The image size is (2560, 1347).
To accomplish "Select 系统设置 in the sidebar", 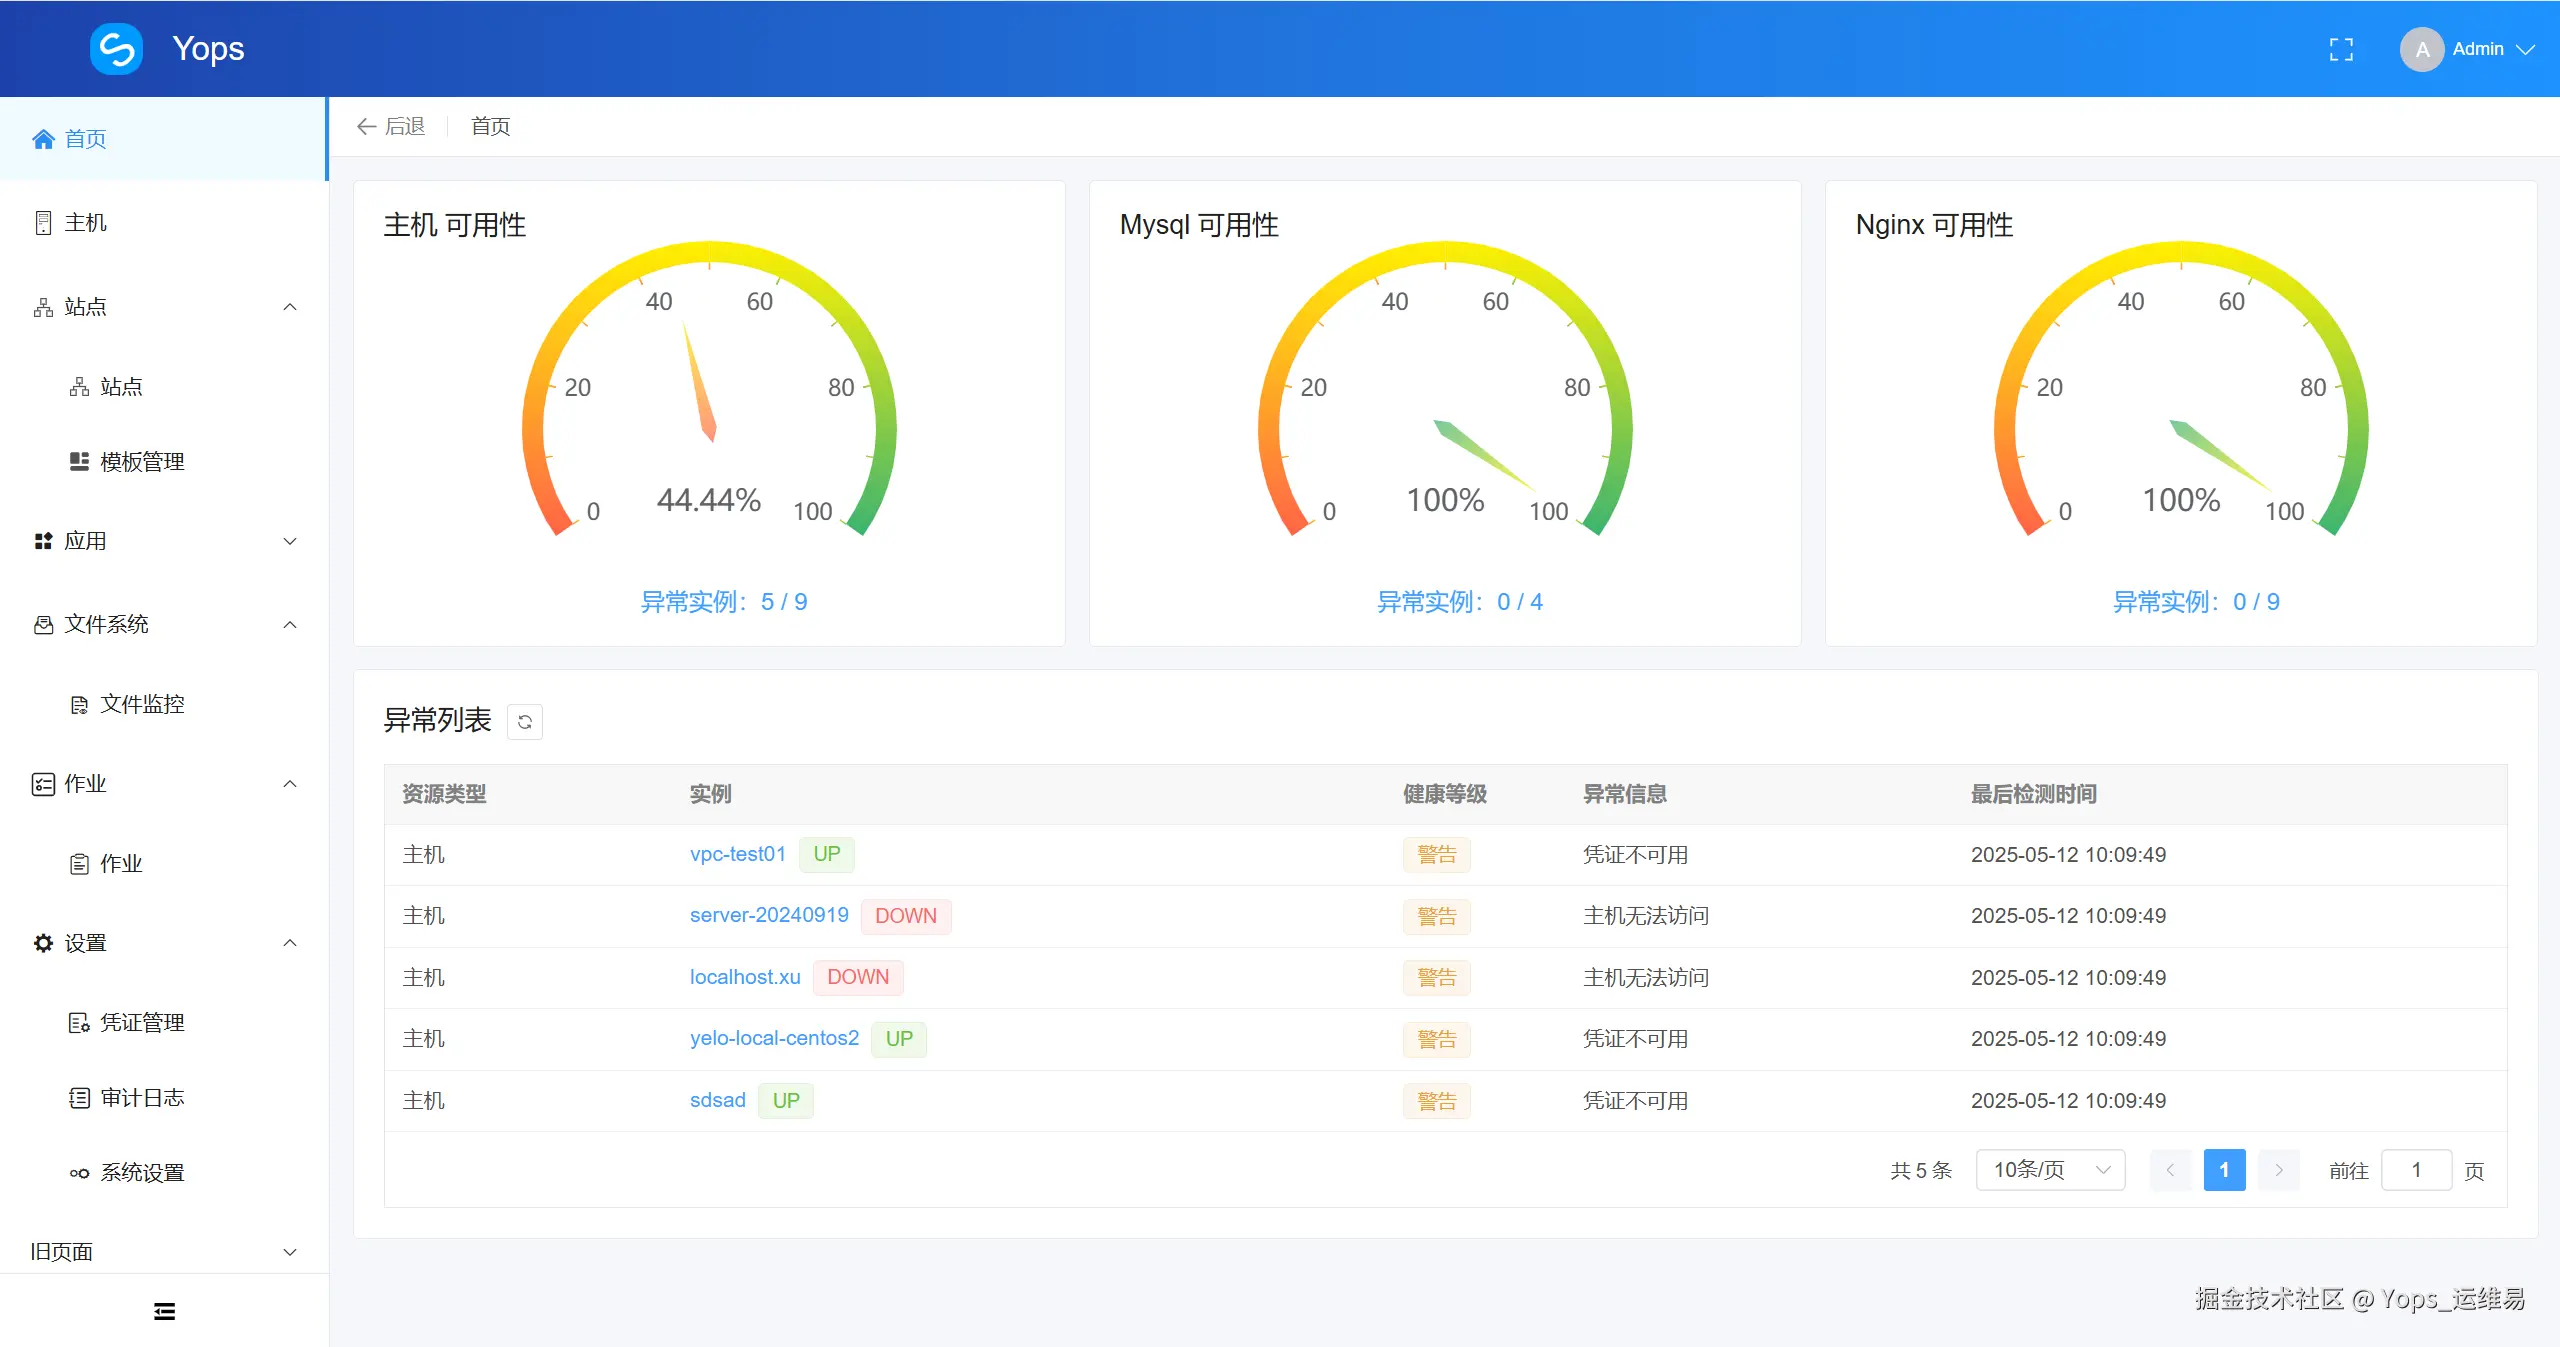I will pos(142,1172).
